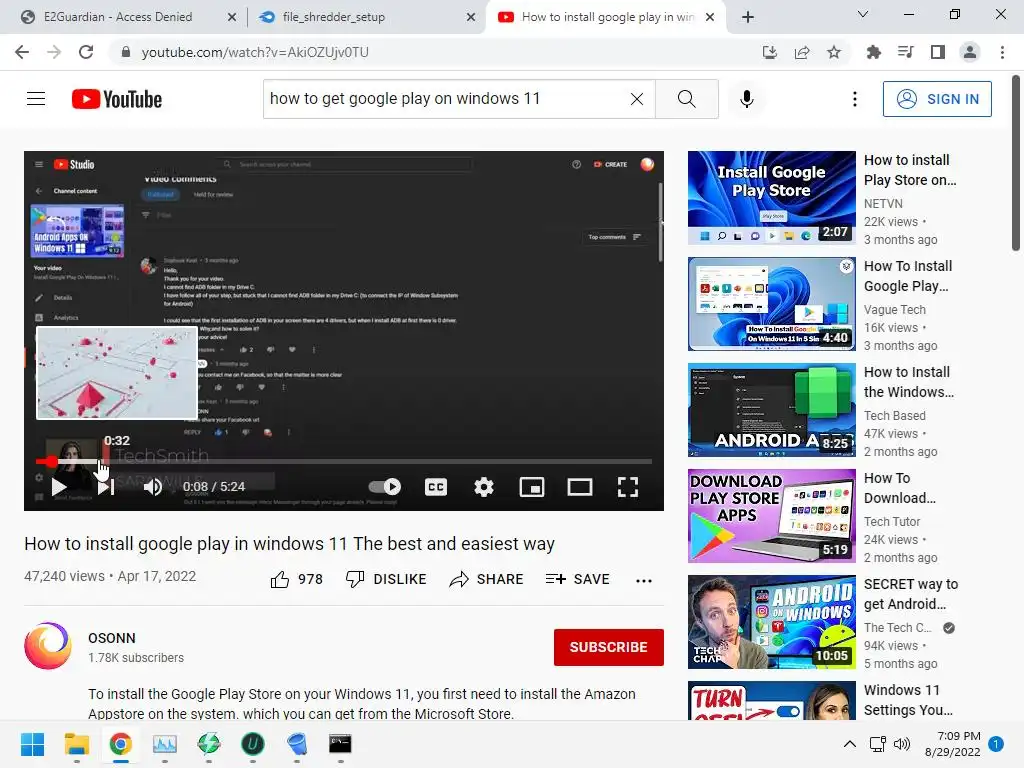Image resolution: width=1024 pixels, height=768 pixels.
Task: Open the volume speaker tray icon
Action: 902,744
